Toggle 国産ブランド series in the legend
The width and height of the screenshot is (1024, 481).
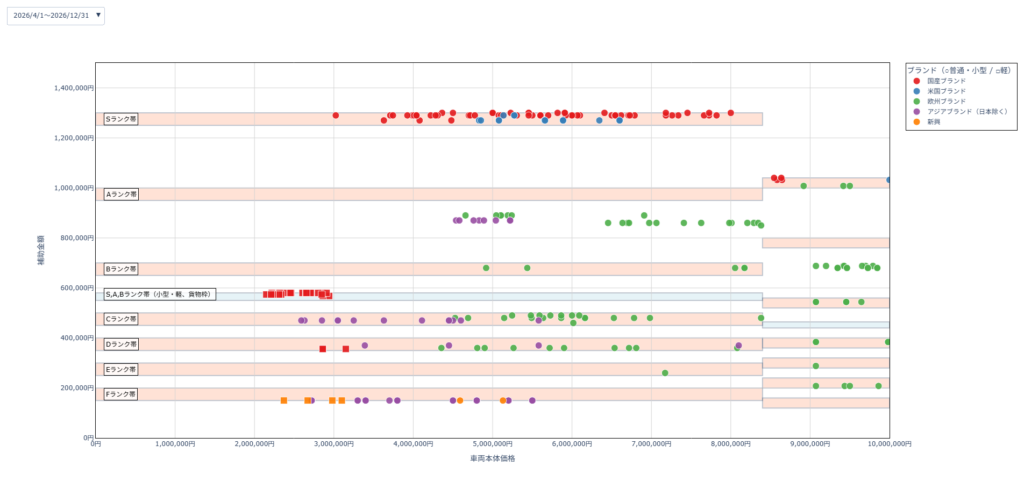point(946,80)
